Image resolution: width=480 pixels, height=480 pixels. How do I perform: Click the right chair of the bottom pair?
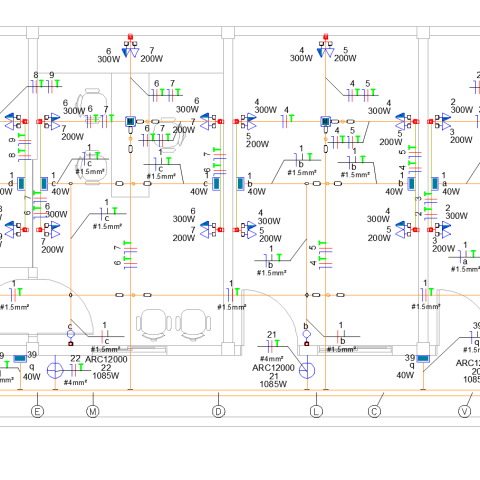(193, 324)
